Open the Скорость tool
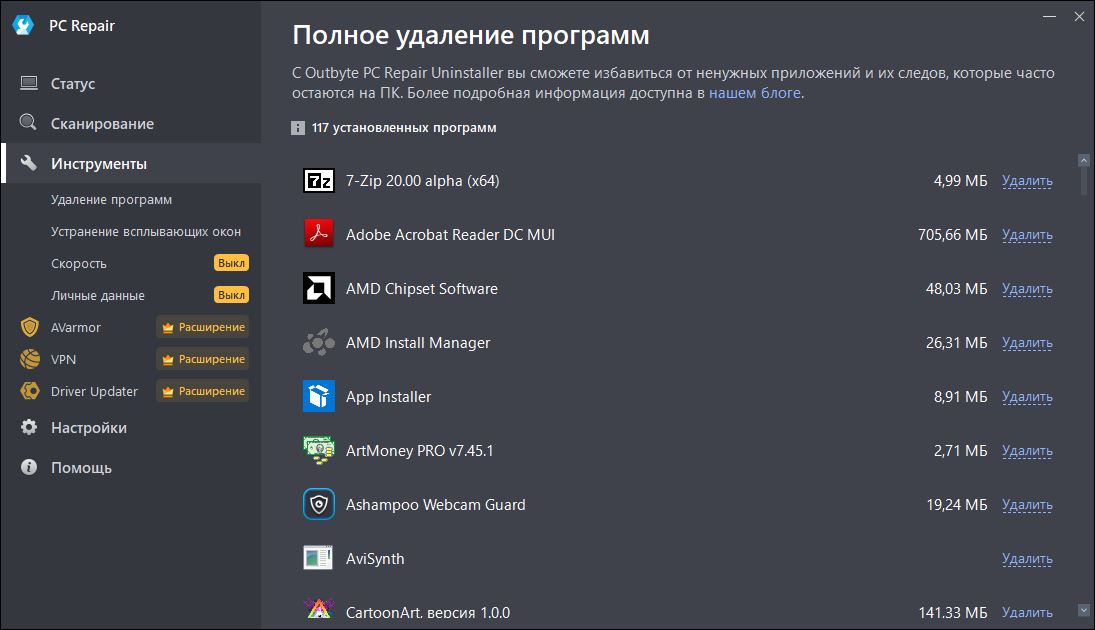Screen dimensions: 1095x630 78,263
